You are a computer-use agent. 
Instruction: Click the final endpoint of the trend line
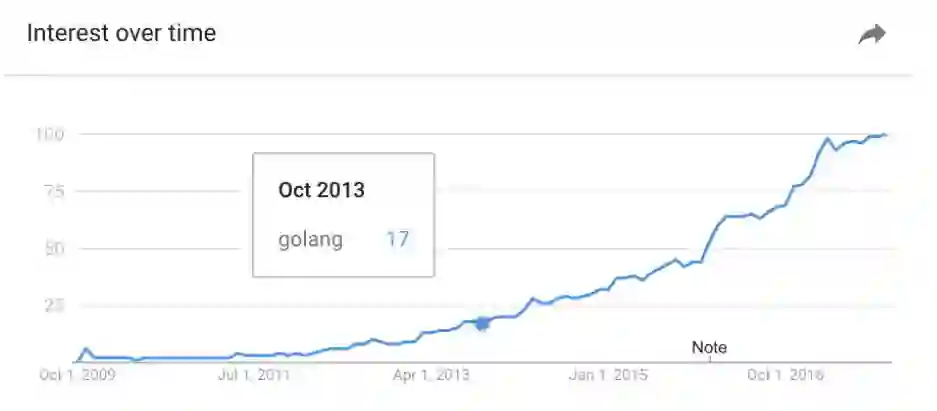(886, 134)
